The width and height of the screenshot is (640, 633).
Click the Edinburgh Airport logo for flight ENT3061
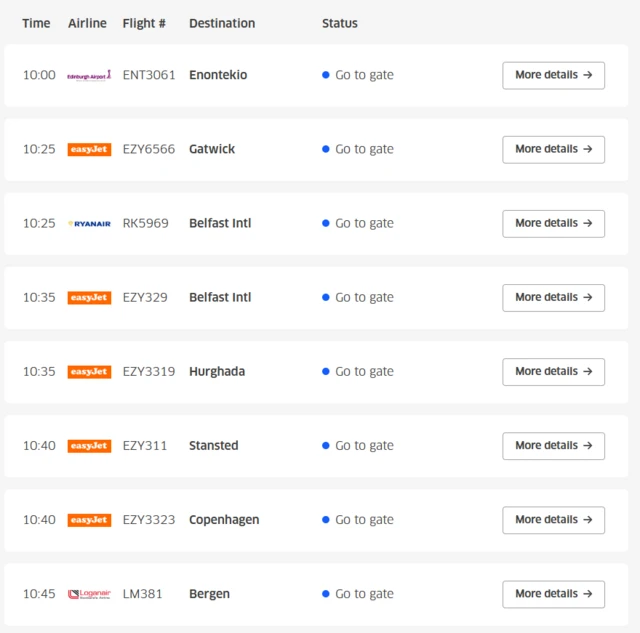click(x=89, y=76)
